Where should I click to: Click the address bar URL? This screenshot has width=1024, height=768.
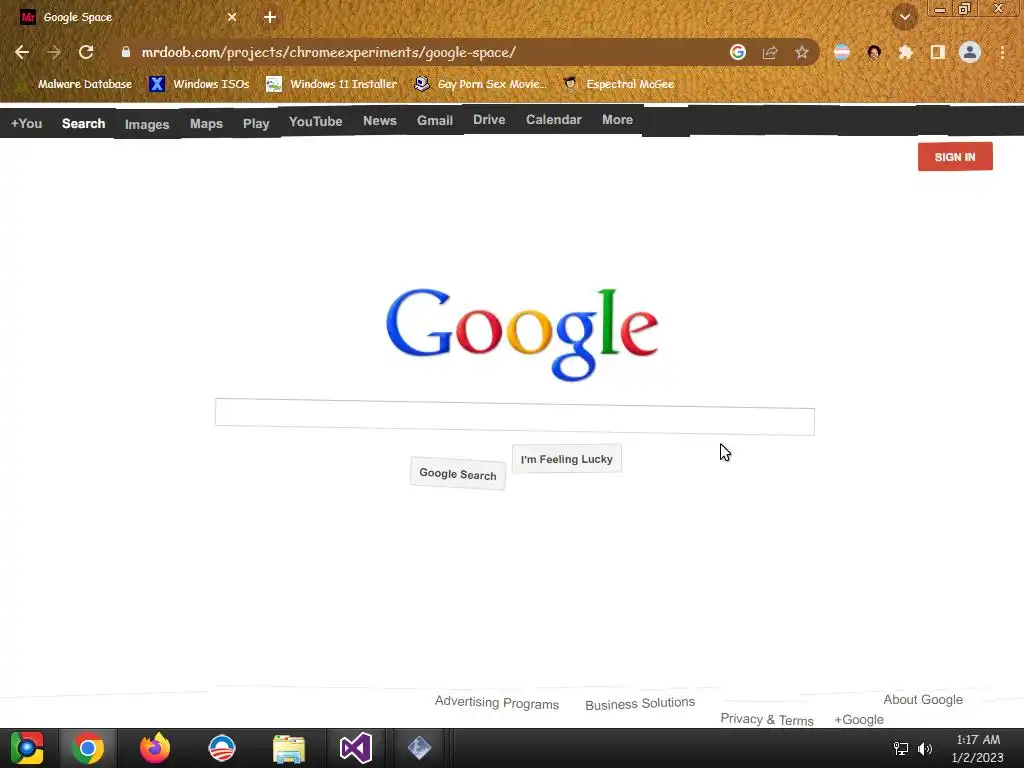coord(328,52)
